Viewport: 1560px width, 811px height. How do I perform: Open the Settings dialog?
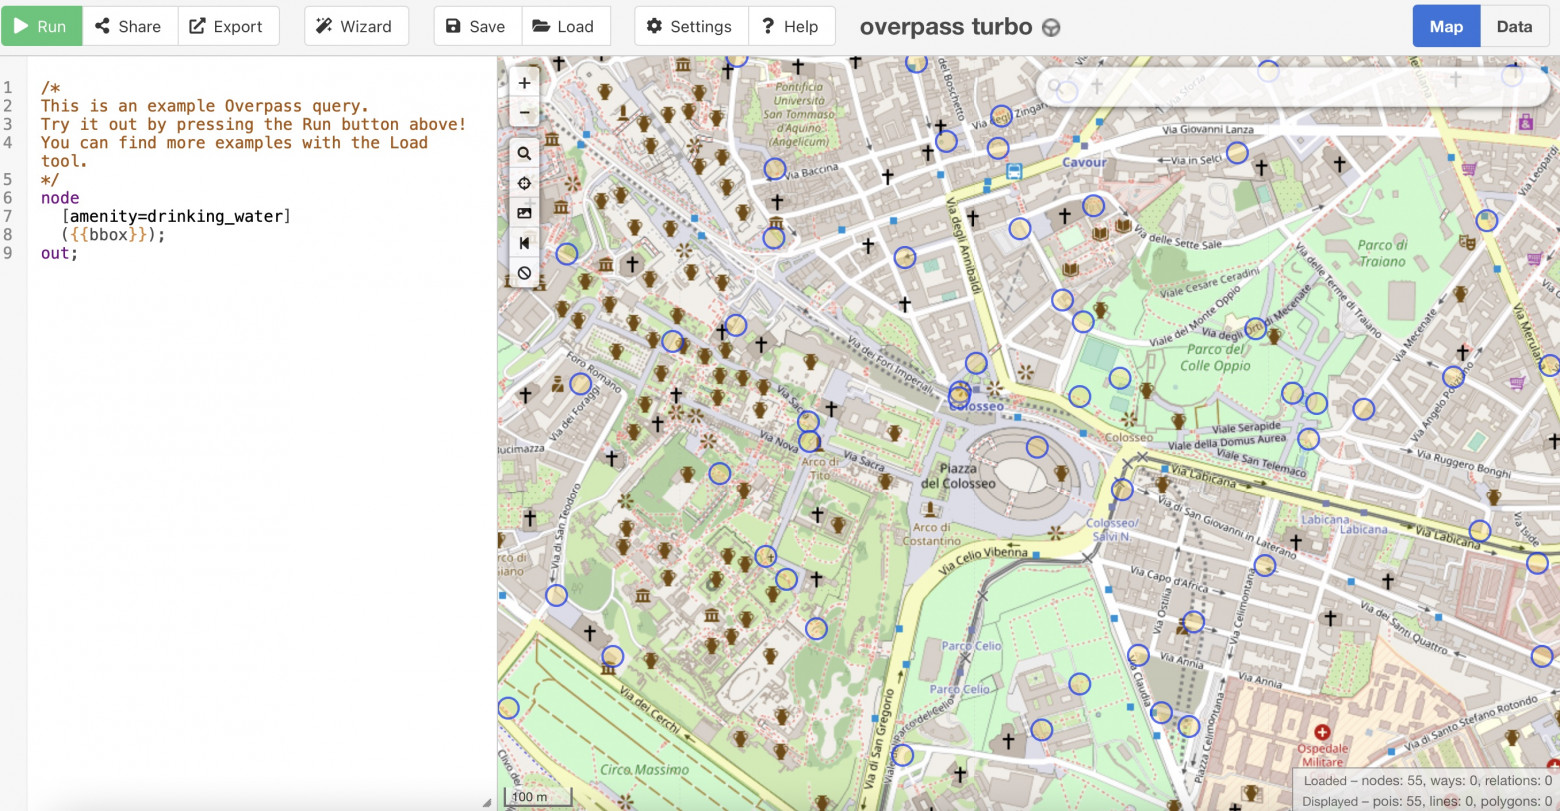tap(690, 26)
